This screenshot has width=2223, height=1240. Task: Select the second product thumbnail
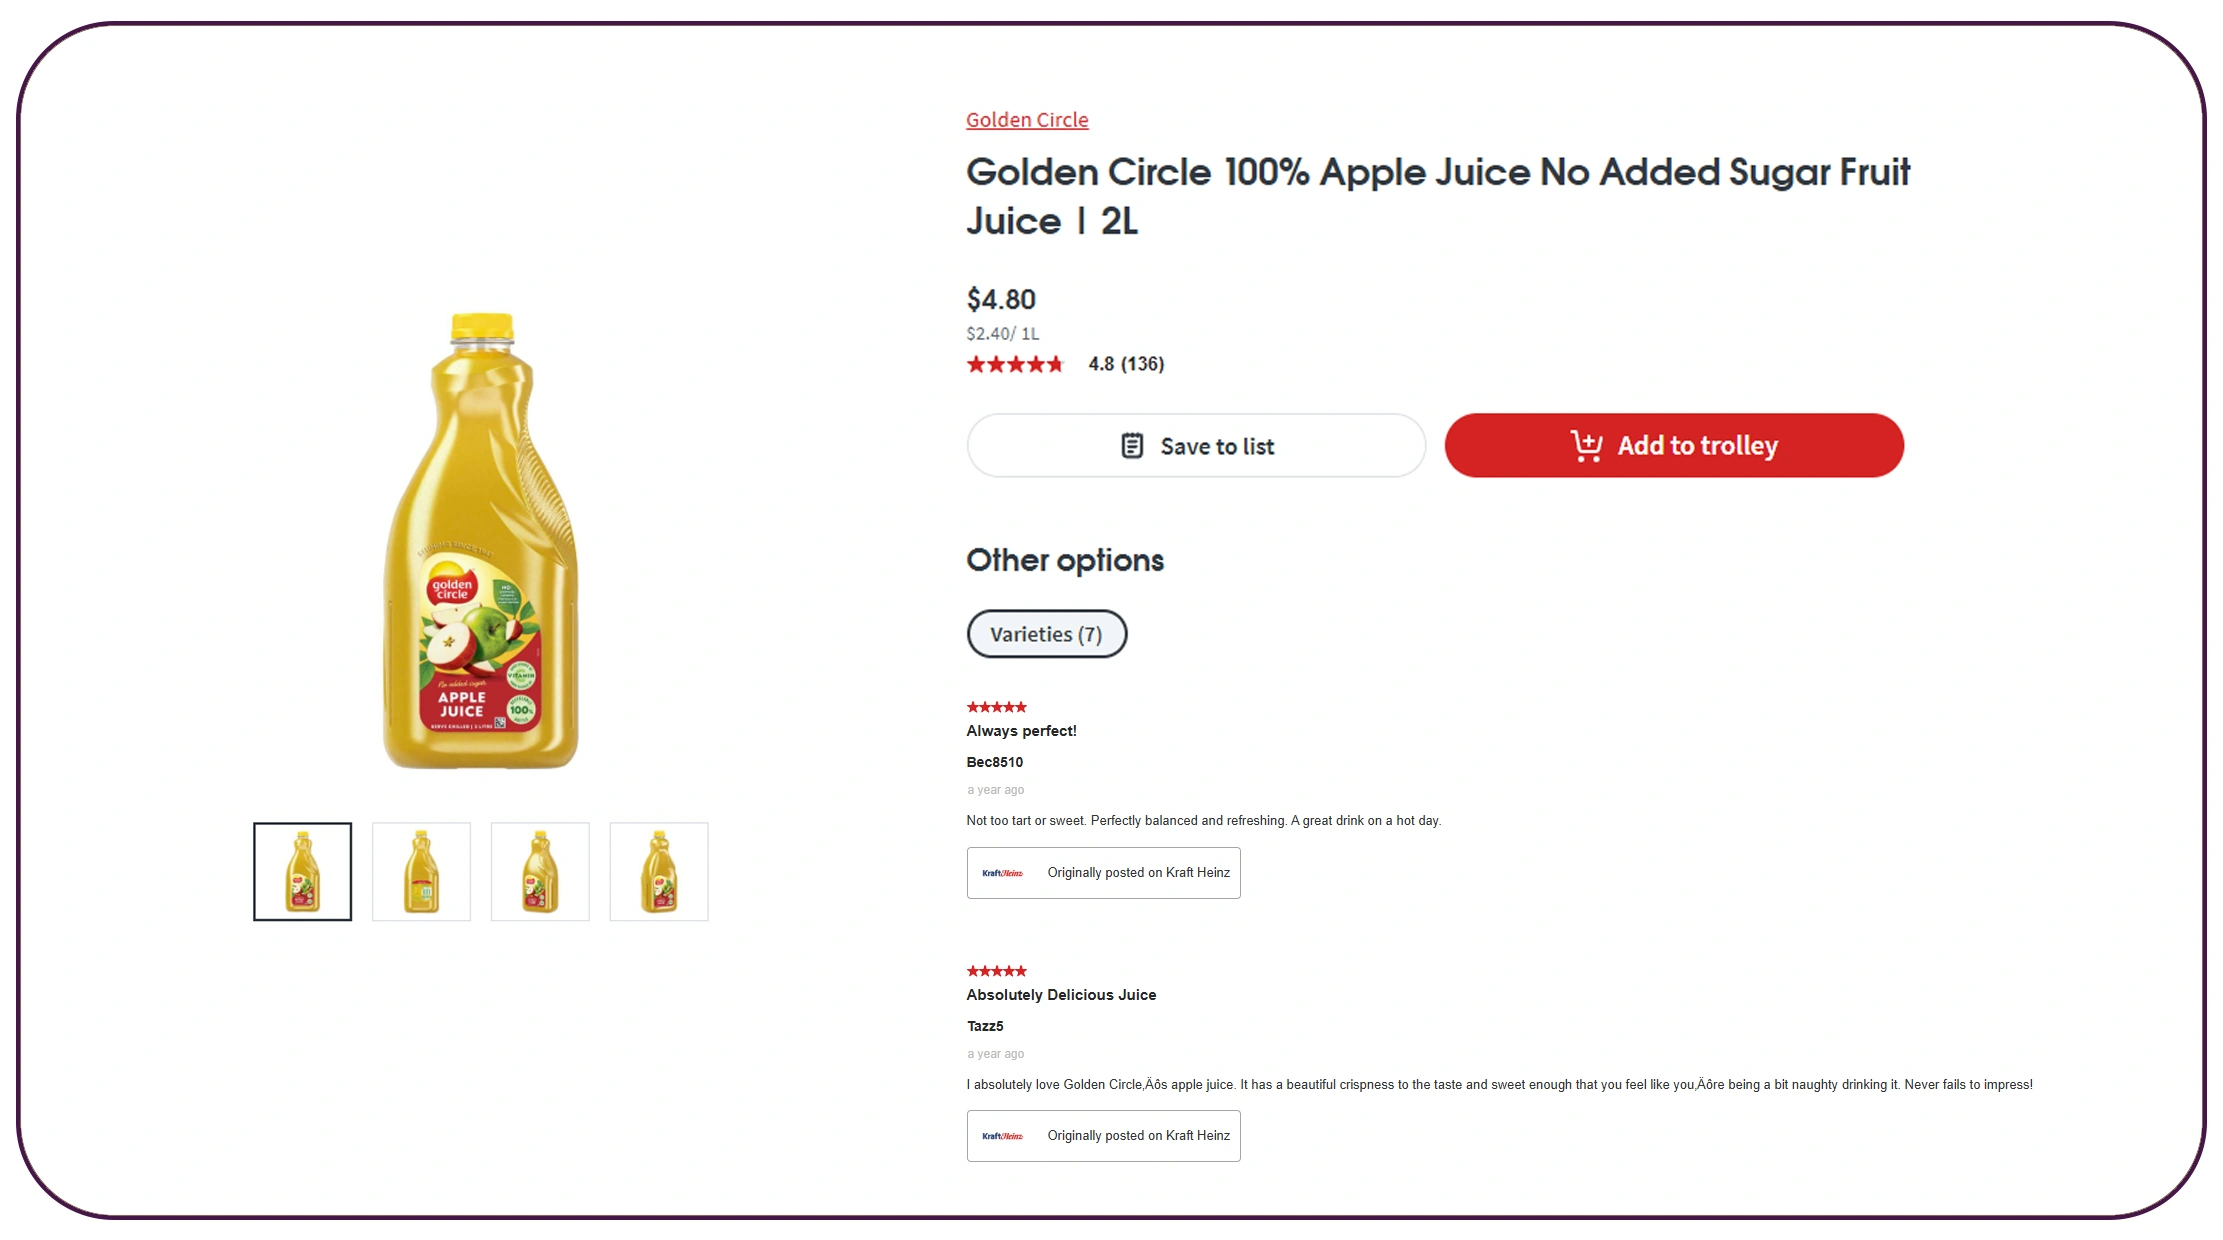coord(421,871)
